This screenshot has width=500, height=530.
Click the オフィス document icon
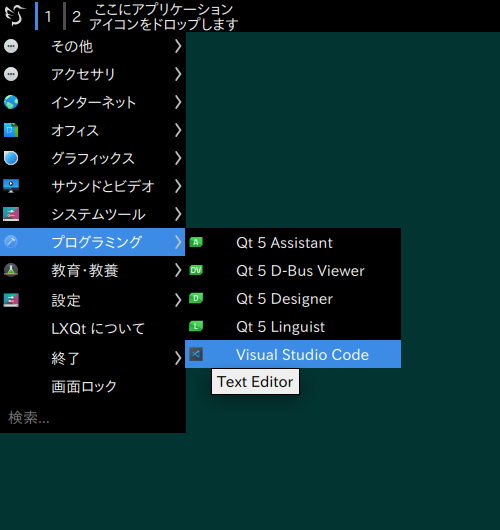coord(11,130)
